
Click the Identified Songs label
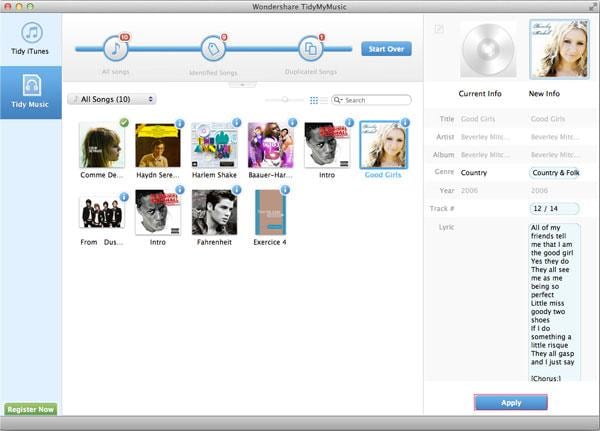pos(213,72)
